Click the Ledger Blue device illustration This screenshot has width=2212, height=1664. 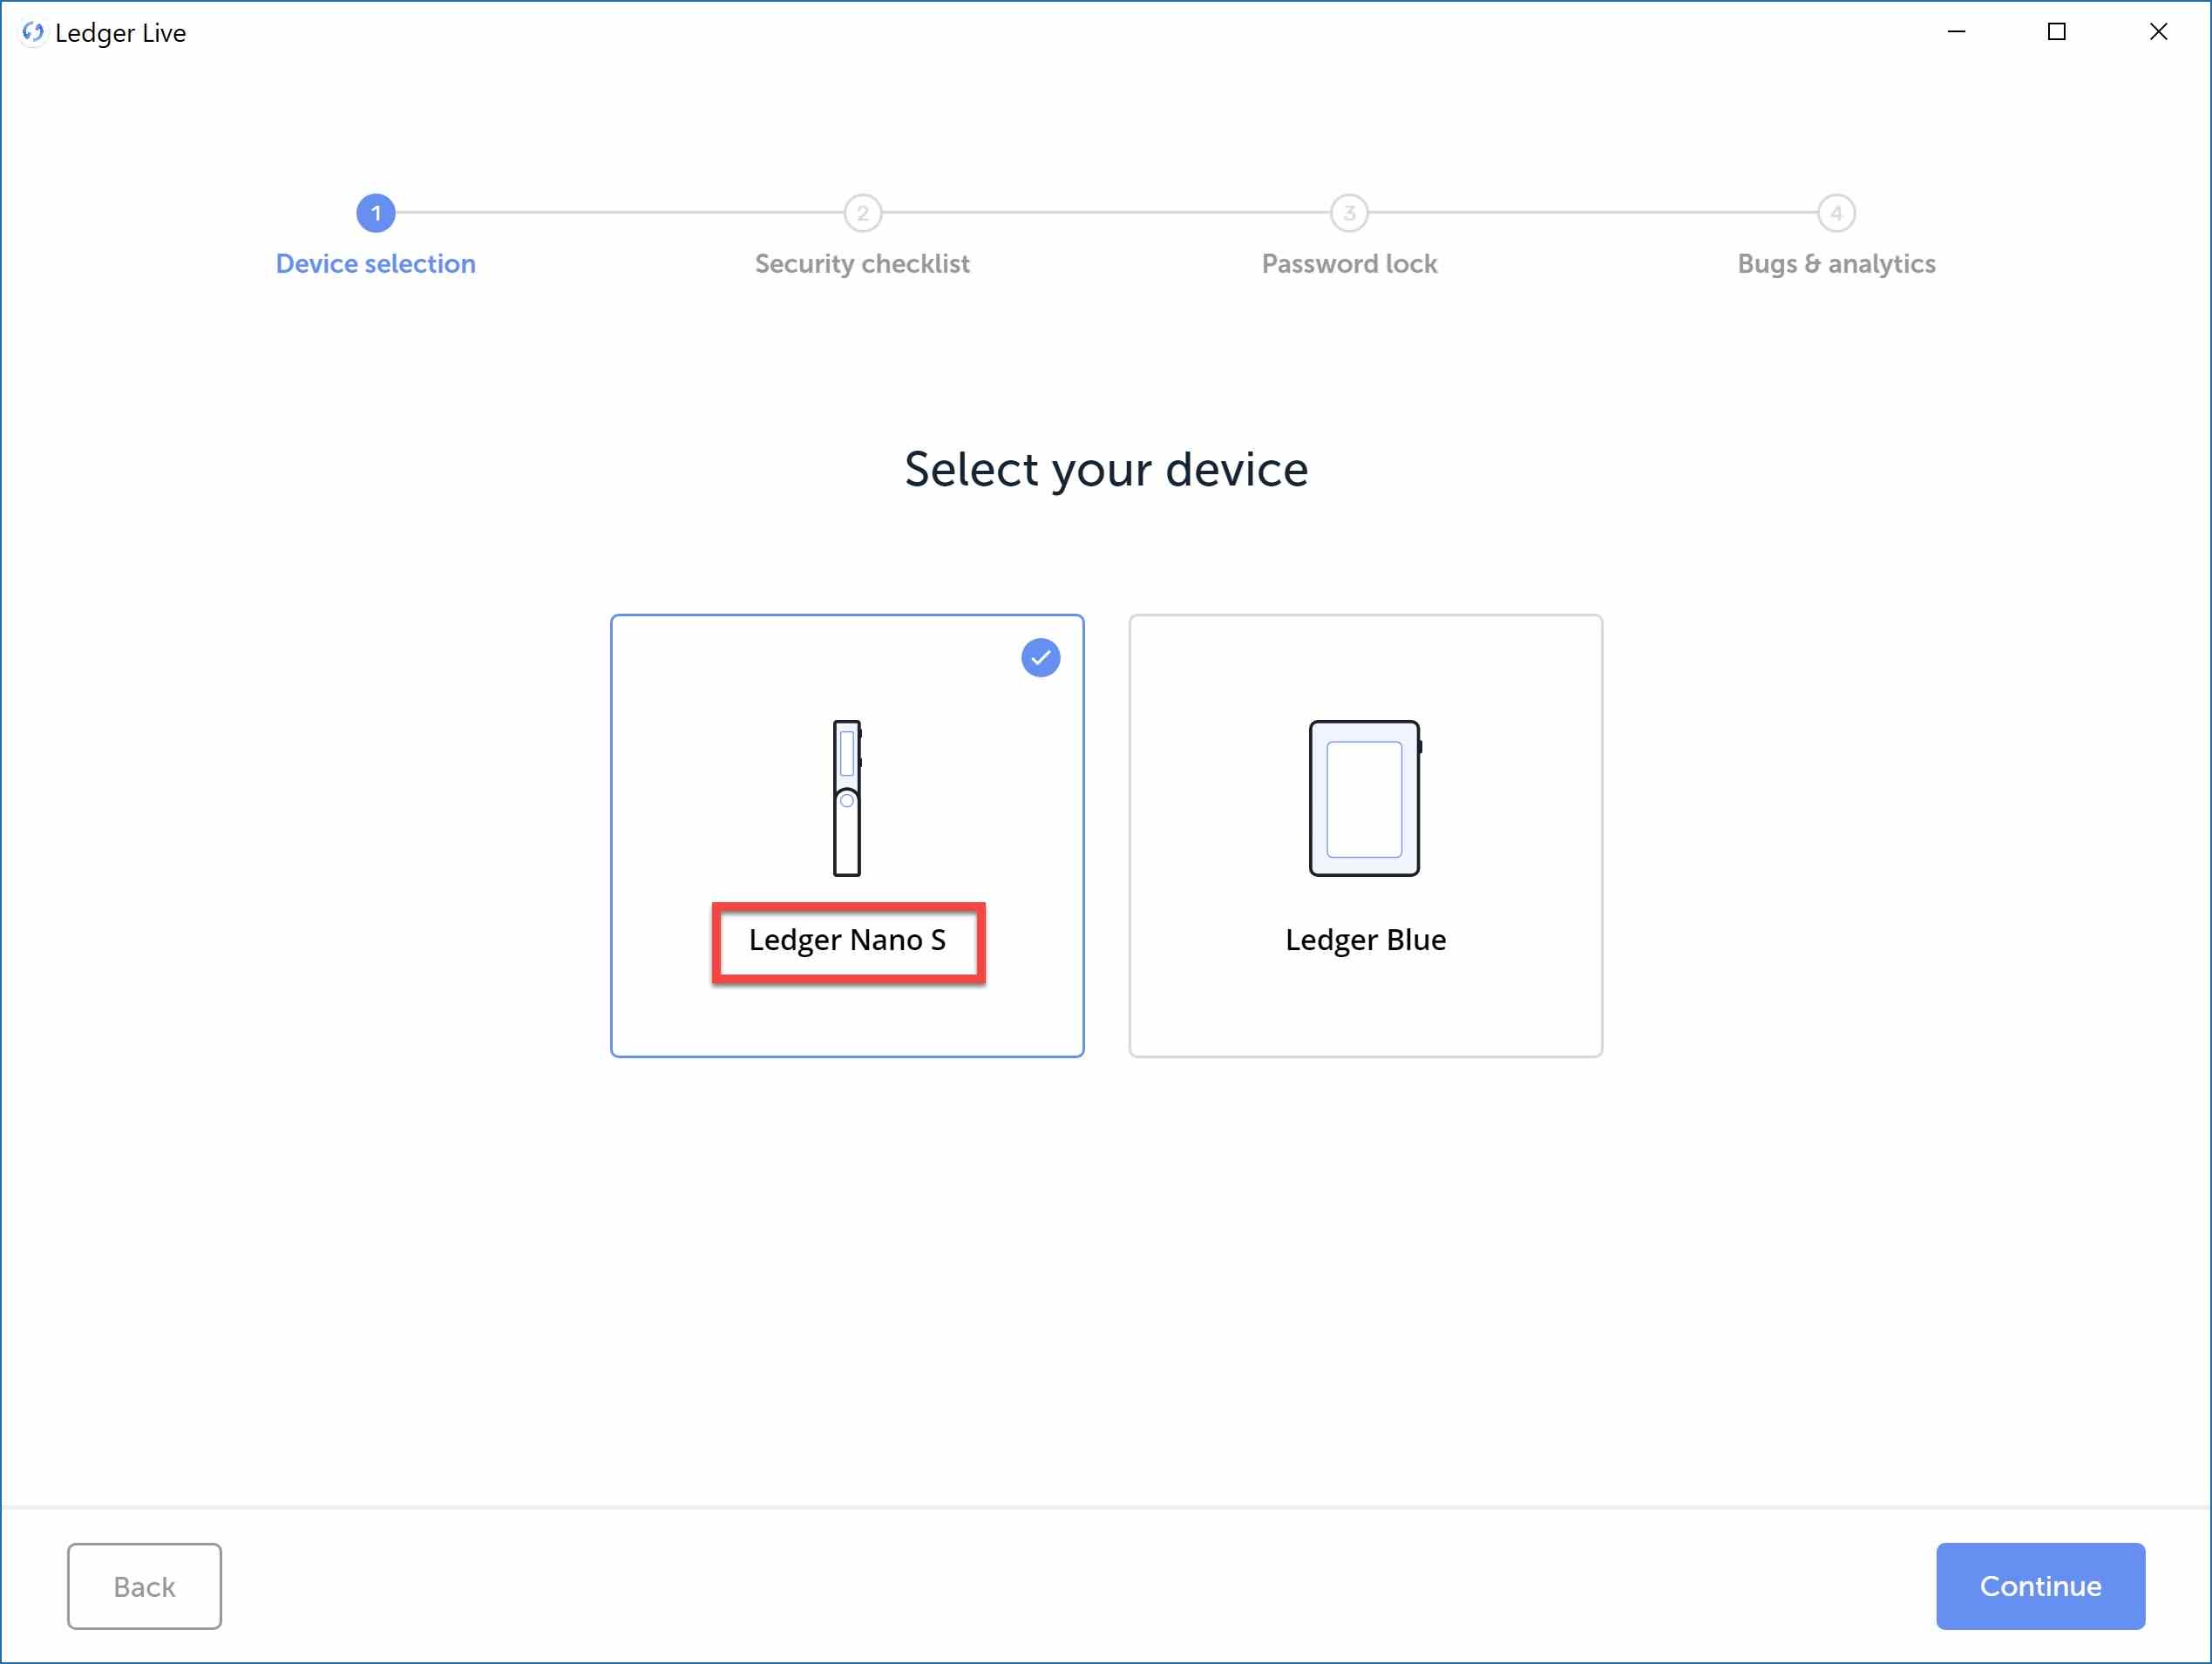[1365, 798]
